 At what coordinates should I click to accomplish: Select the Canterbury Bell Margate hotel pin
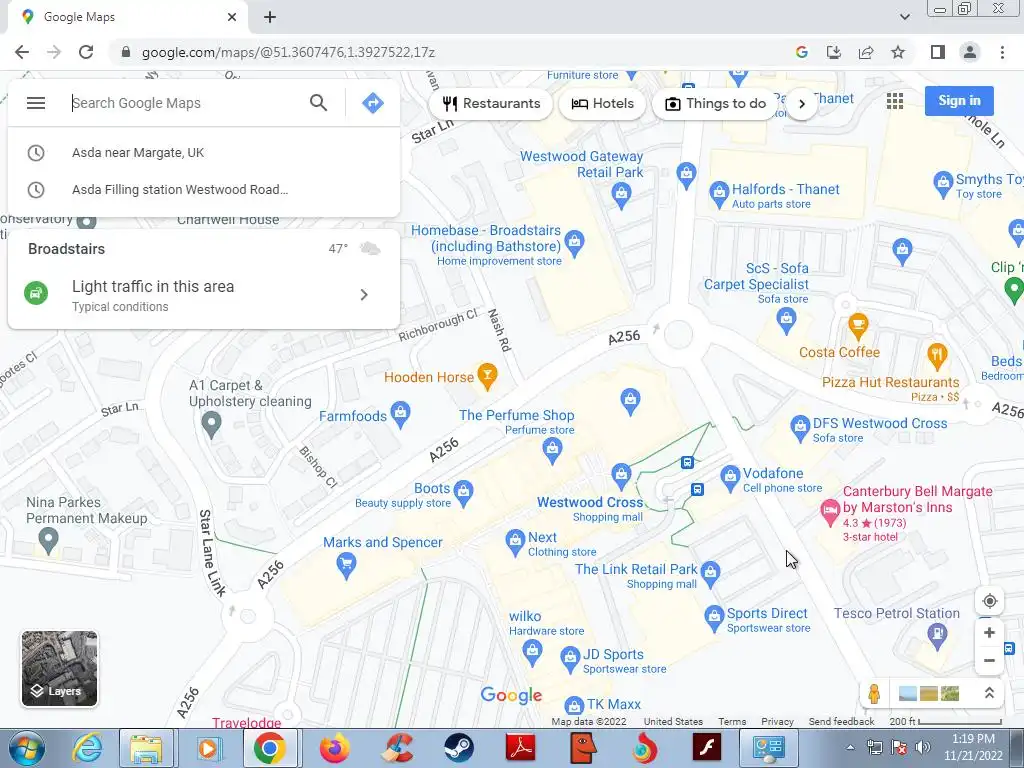click(829, 512)
